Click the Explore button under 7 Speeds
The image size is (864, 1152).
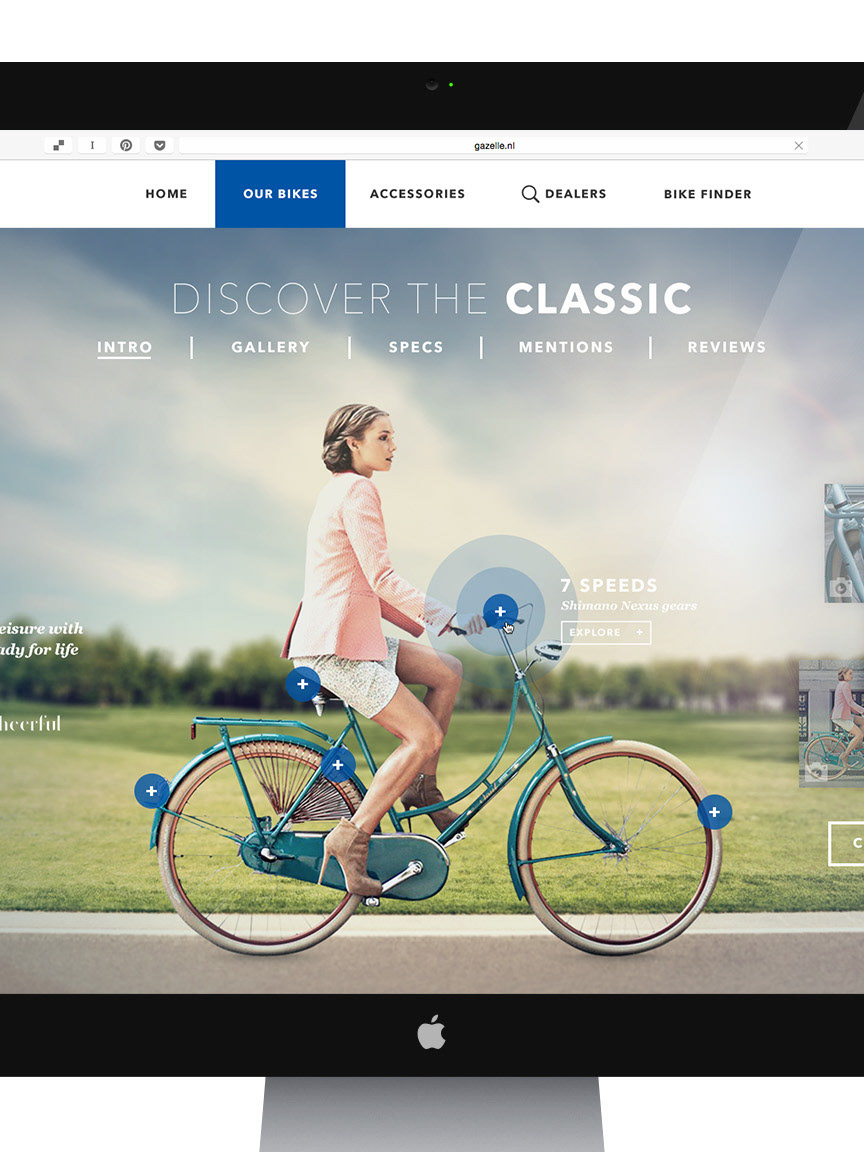pos(606,633)
